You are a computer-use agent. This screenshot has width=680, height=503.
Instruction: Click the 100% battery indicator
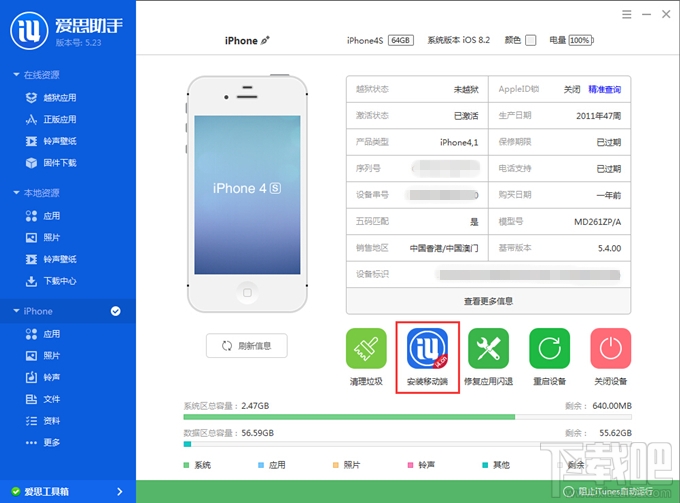coord(581,40)
